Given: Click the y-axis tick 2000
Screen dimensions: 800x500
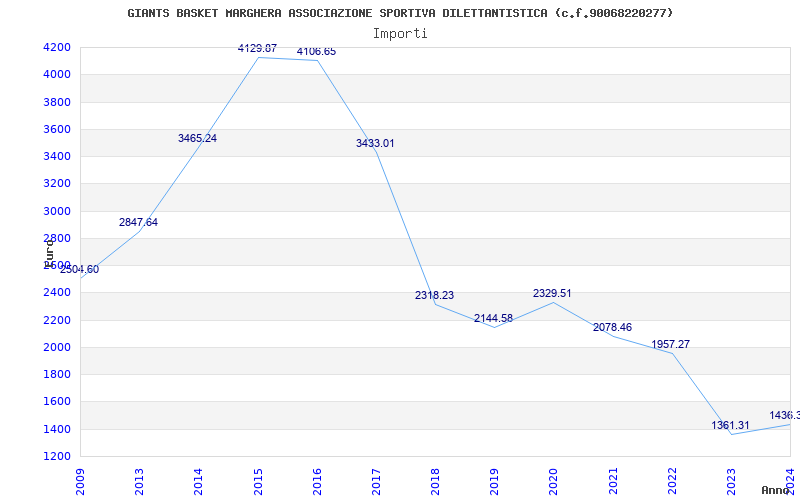Looking at the screenshot, I should click(56, 347).
